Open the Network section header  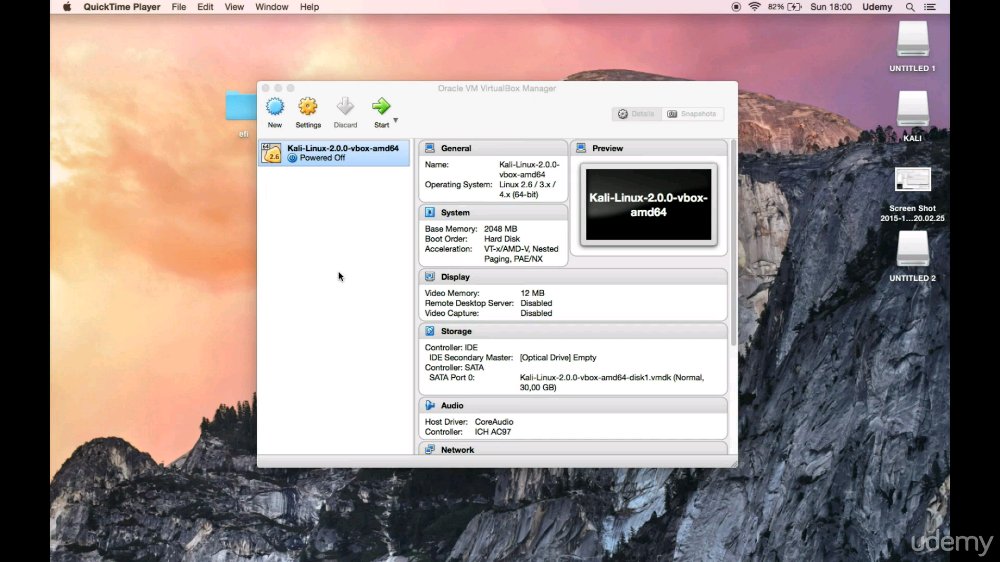click(x=573, y=448)
